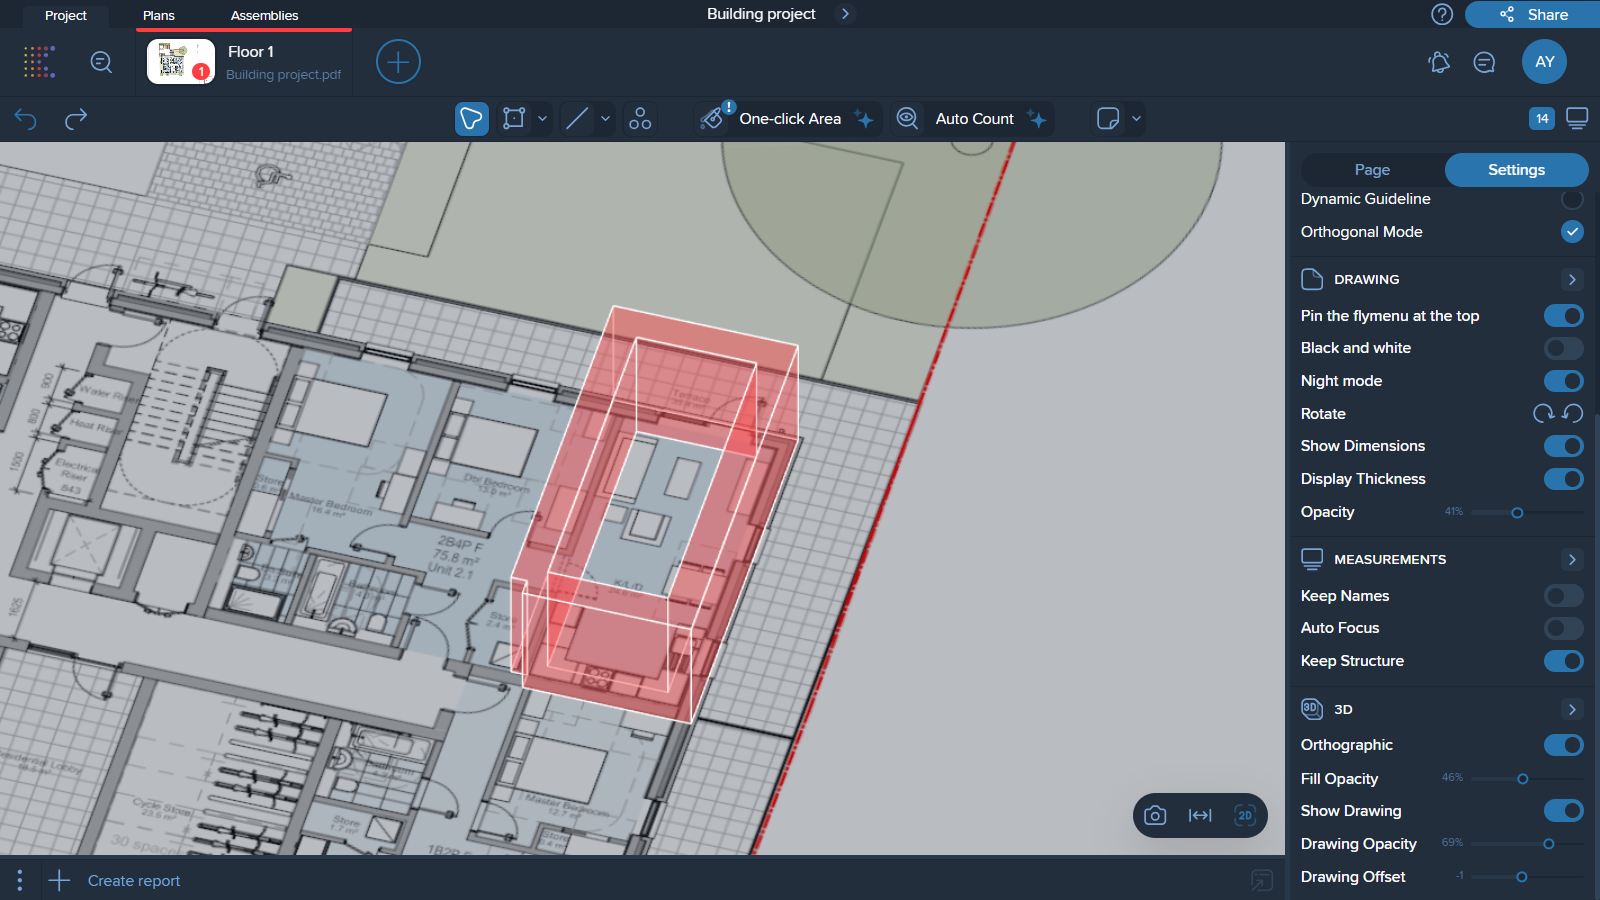Add a new plan with plus circle
The height and width of the screenshot is (900, 1600).
(x=398, y=62)
